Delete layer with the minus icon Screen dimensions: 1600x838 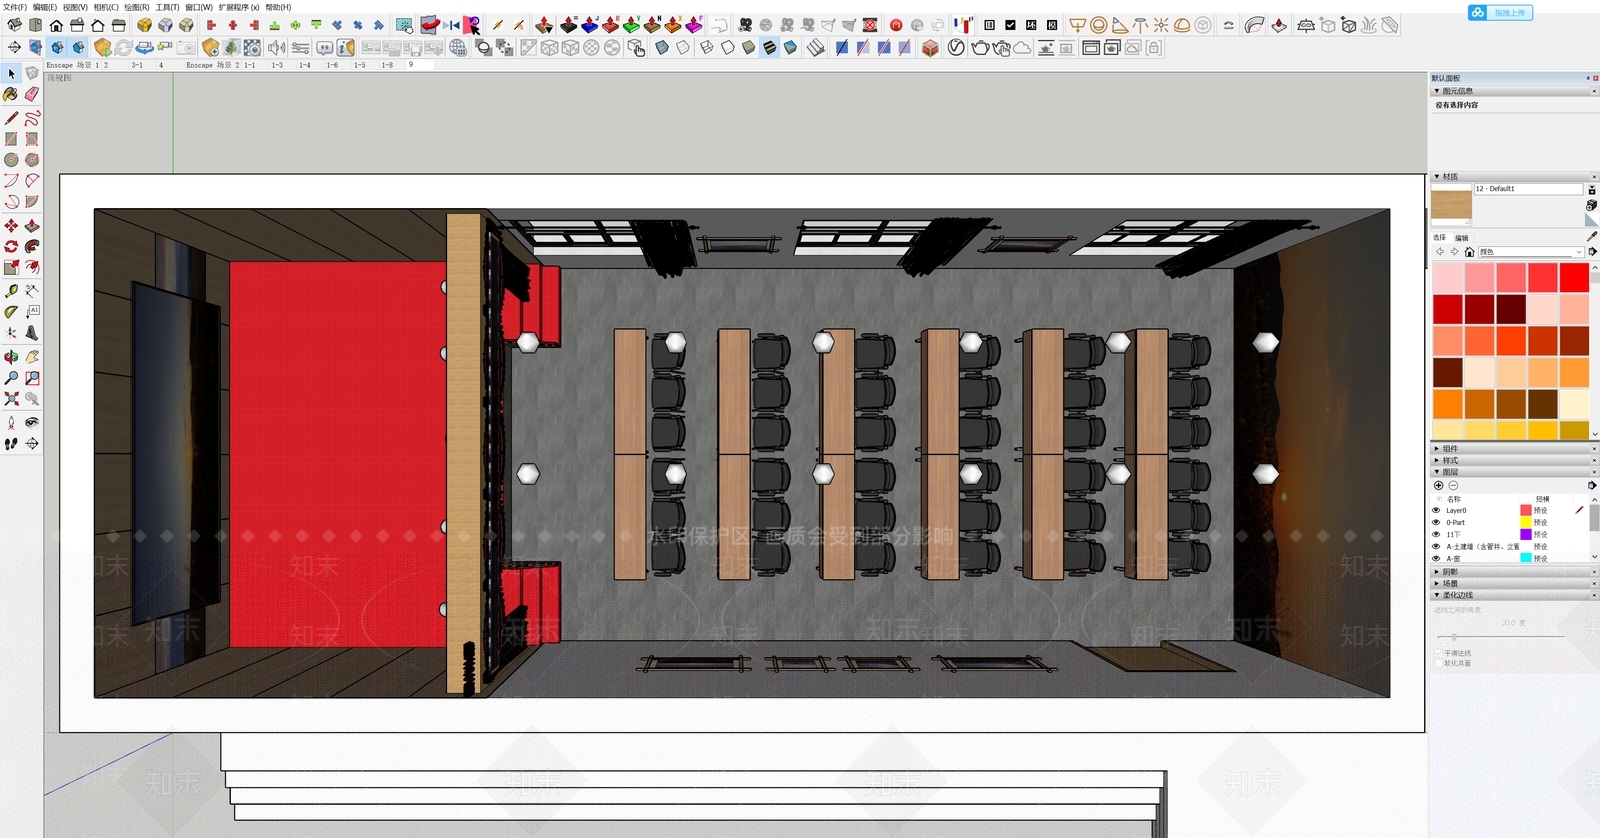pos(1453,485)
